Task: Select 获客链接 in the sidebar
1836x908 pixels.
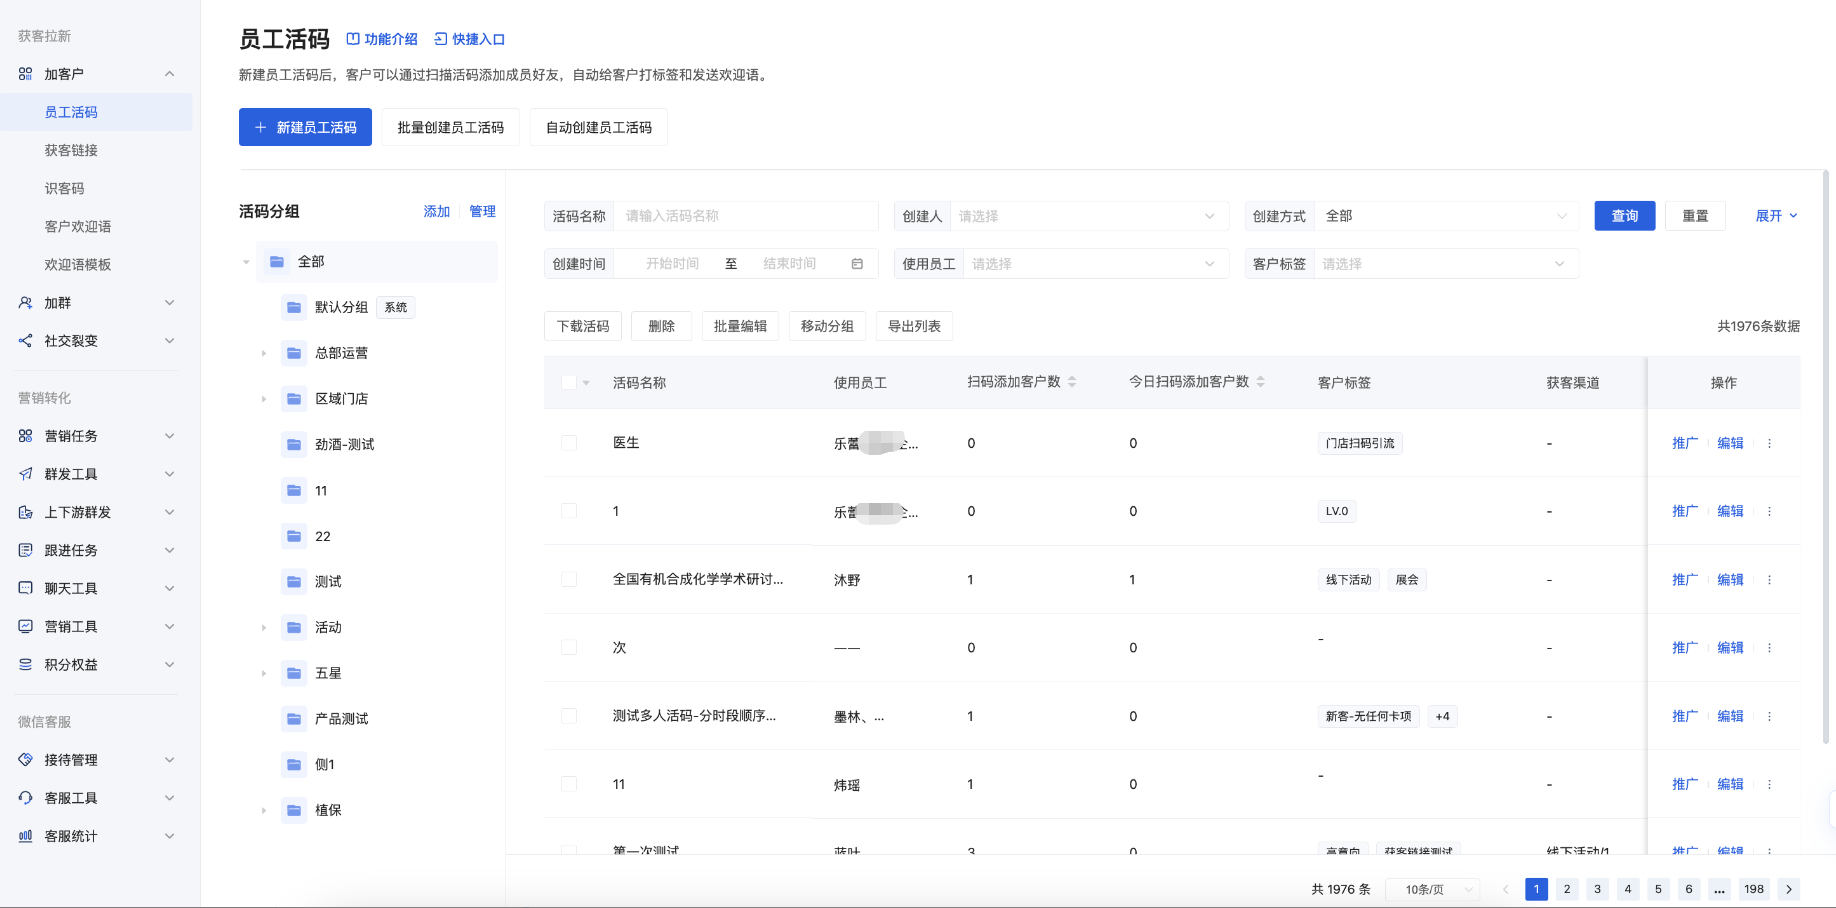Action: point(71,150)
